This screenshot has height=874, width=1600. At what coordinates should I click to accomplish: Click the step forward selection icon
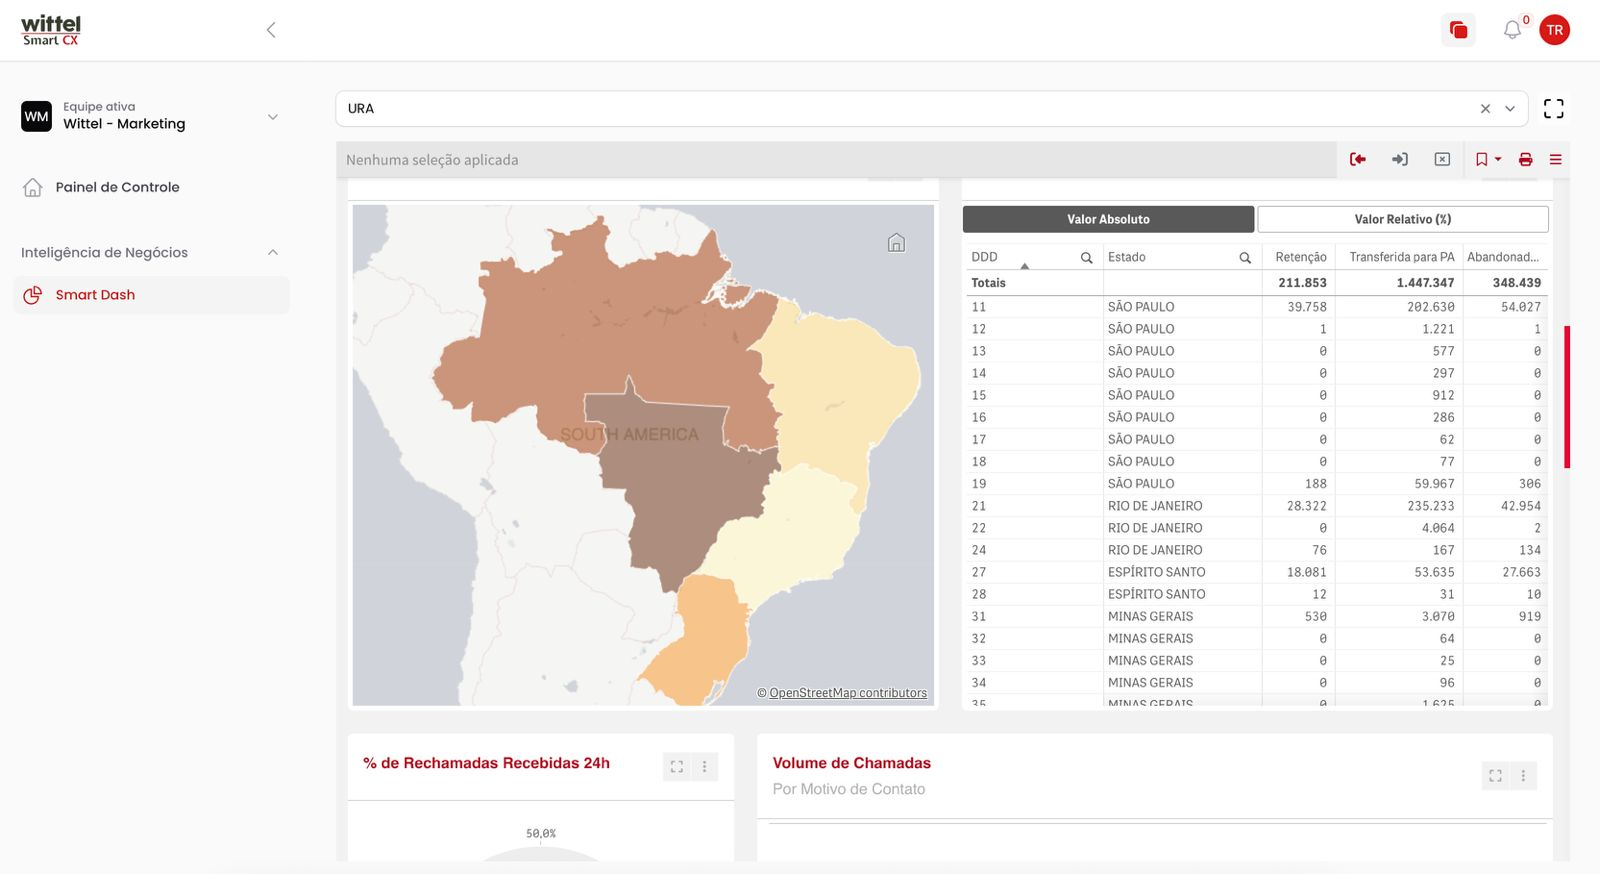pos(1400,159)
